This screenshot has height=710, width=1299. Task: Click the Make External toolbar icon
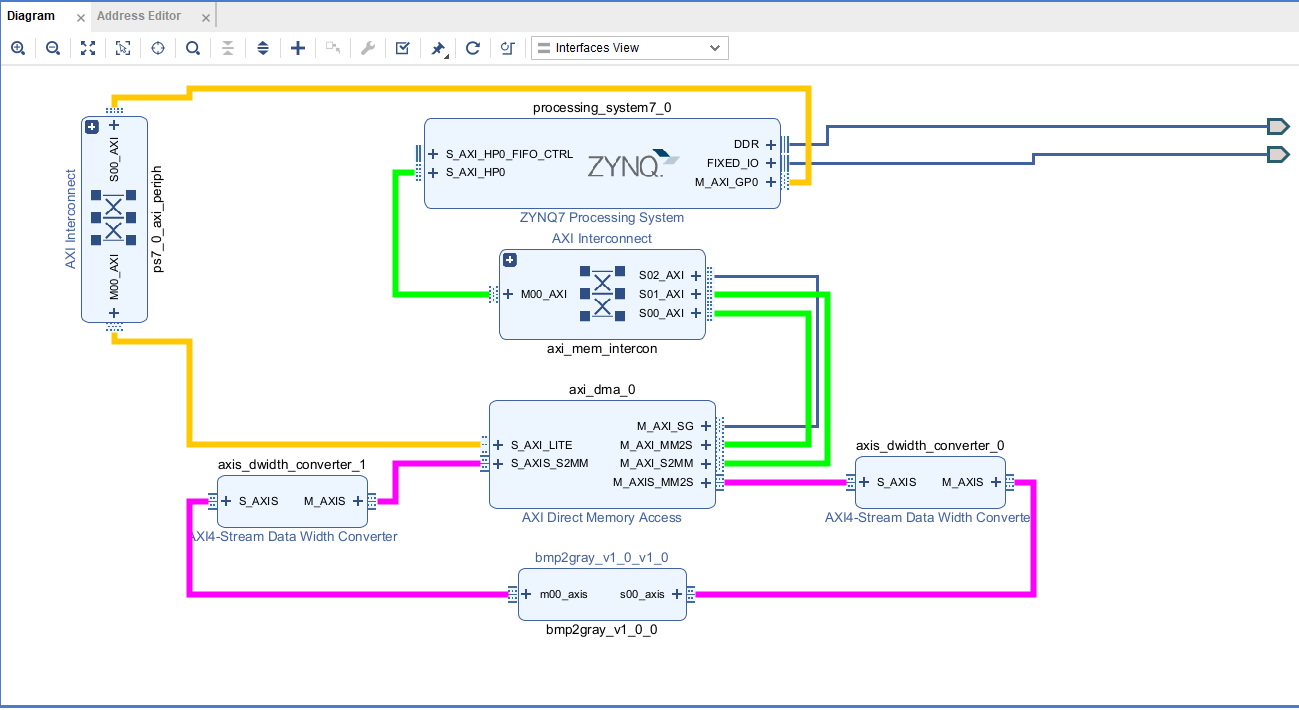click(x=333, y=48)
